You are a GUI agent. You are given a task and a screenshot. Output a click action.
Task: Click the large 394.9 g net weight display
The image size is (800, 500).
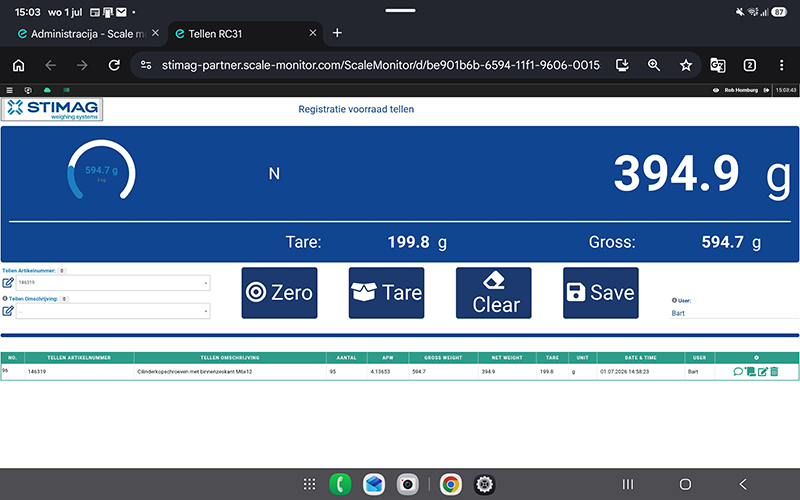(x=702, y=174)
